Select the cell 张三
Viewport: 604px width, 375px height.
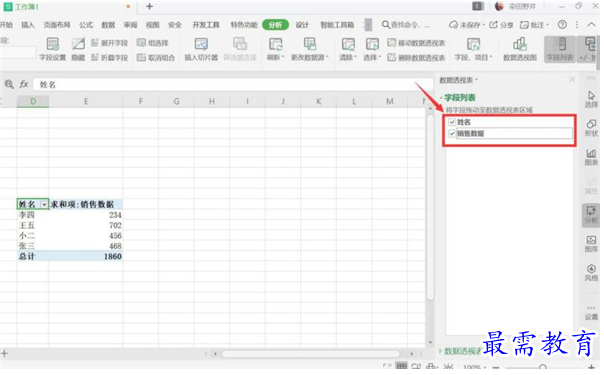pyautogui.click(x=33, y=246)
